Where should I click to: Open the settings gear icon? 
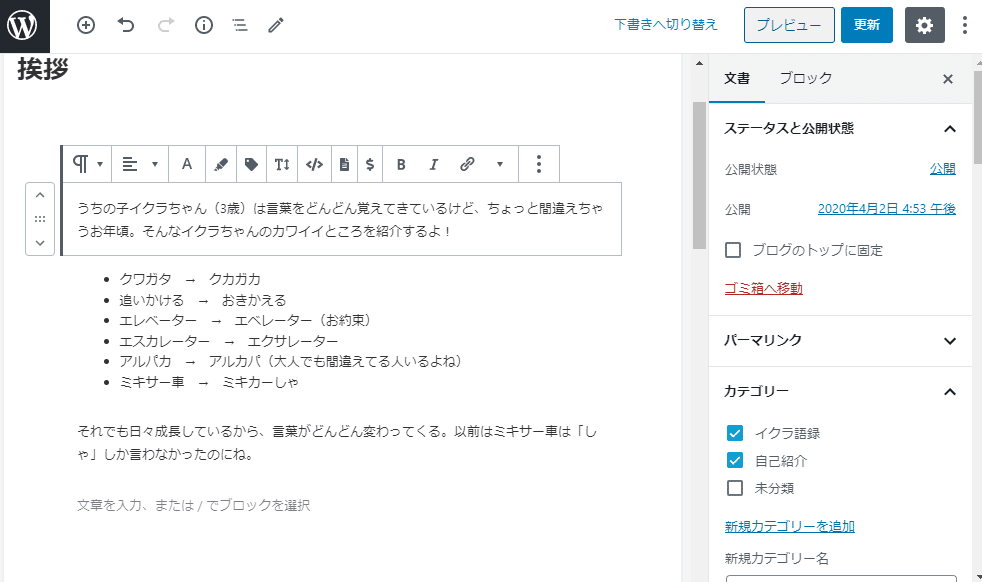click(924, 25)
